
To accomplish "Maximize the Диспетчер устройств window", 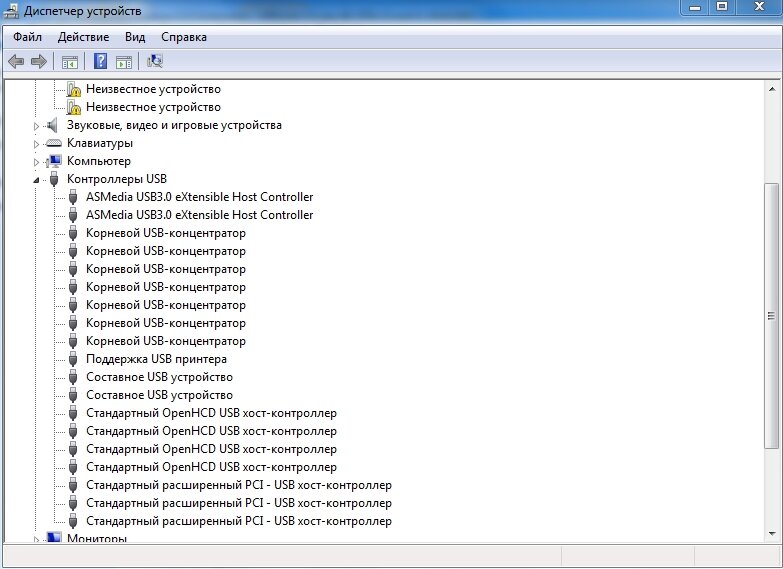I will click(x=723, y=6).
